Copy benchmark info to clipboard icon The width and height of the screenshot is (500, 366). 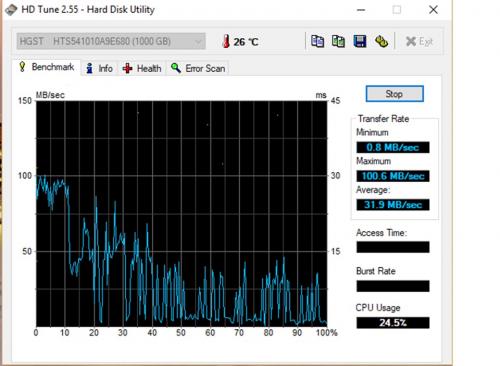[317, 41]
